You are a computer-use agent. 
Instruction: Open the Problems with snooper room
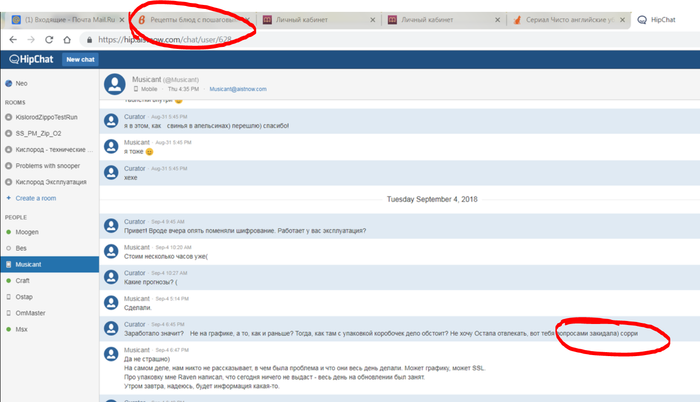pos(48,166)
